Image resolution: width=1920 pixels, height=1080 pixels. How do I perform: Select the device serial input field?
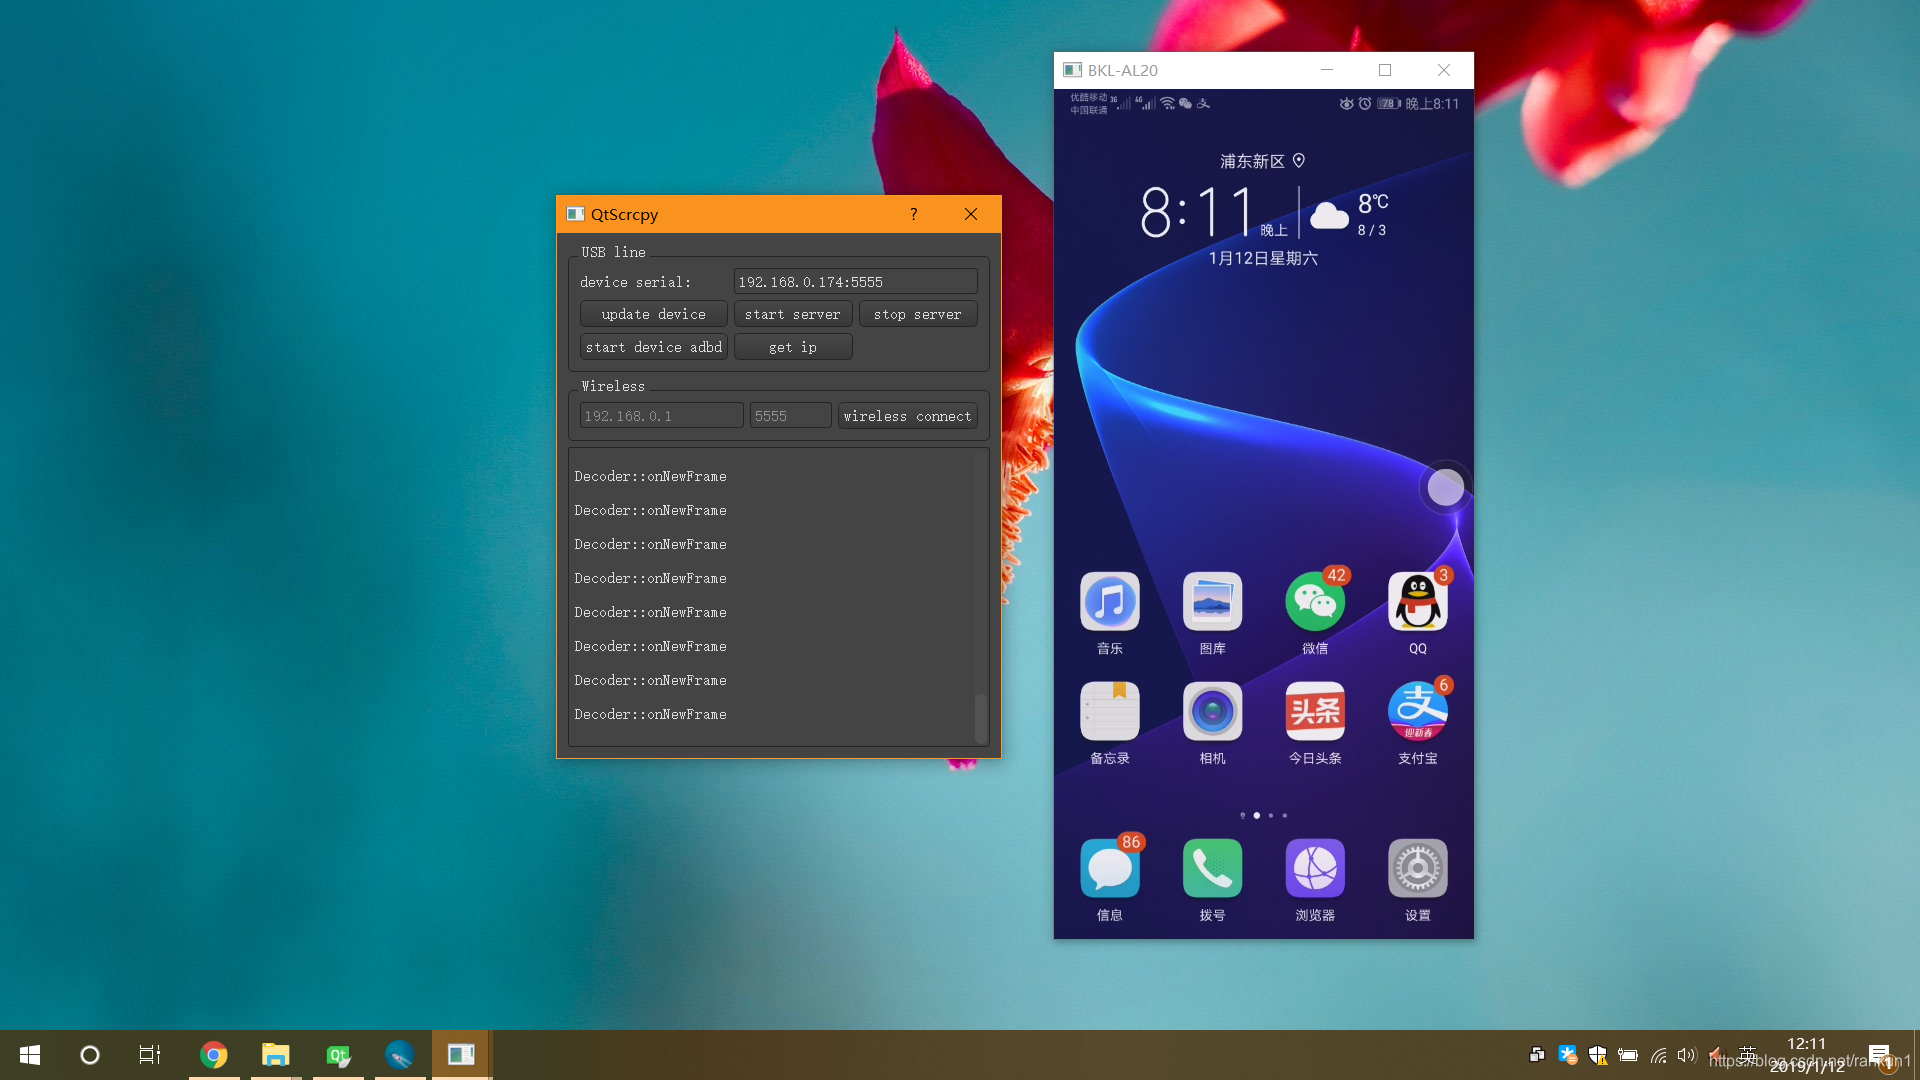856,281
